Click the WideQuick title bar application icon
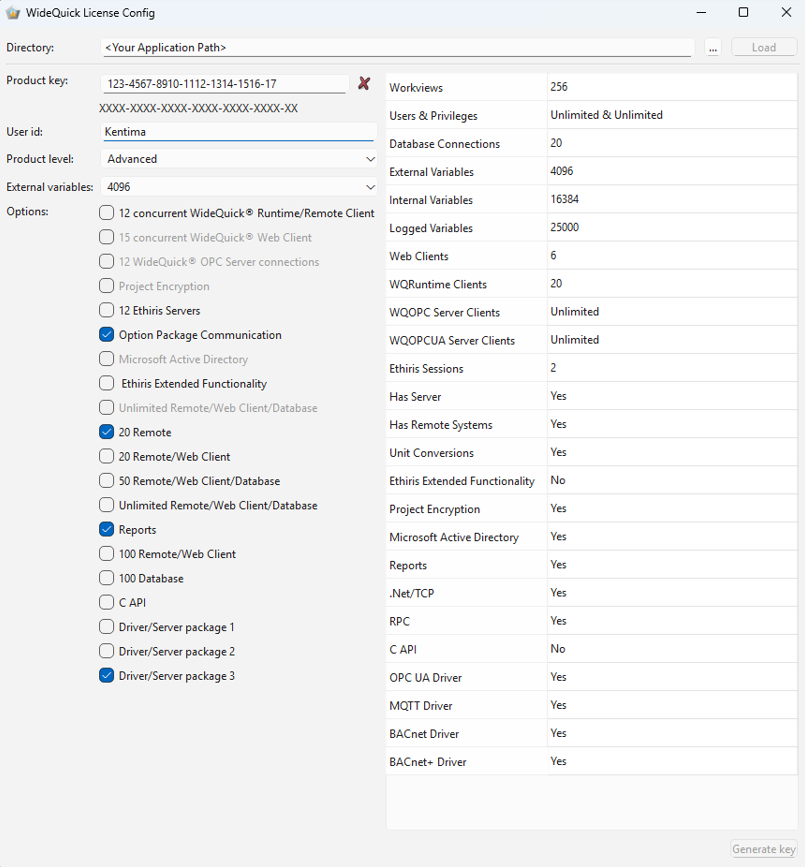The image size is (805, 867). (11, 12)
